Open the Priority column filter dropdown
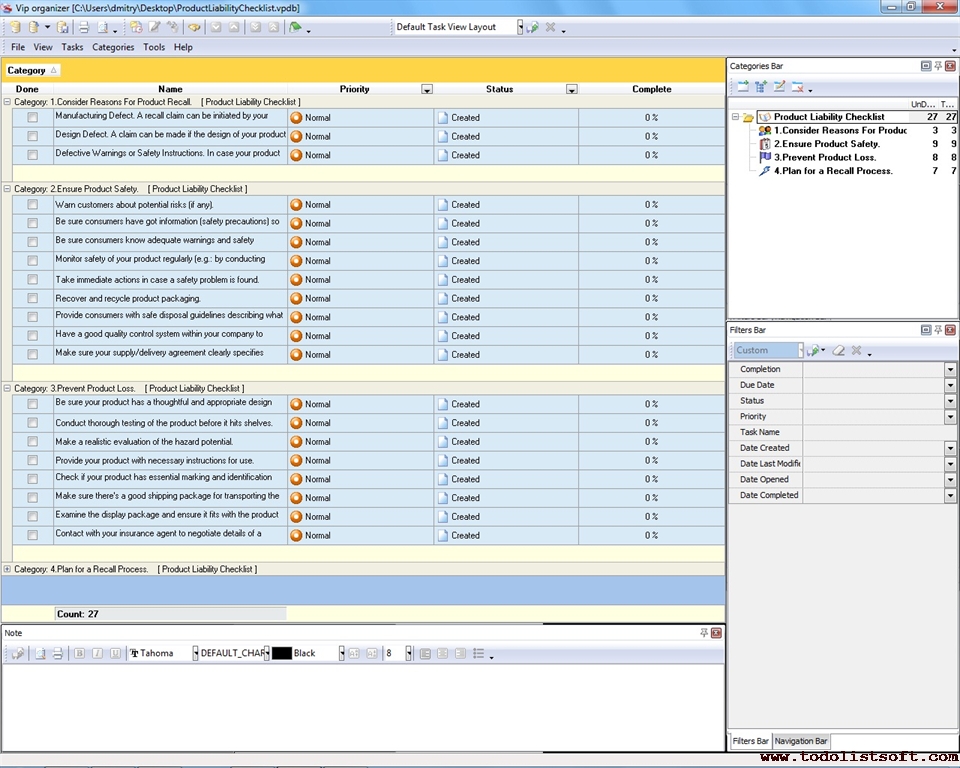 pos(427,89)
